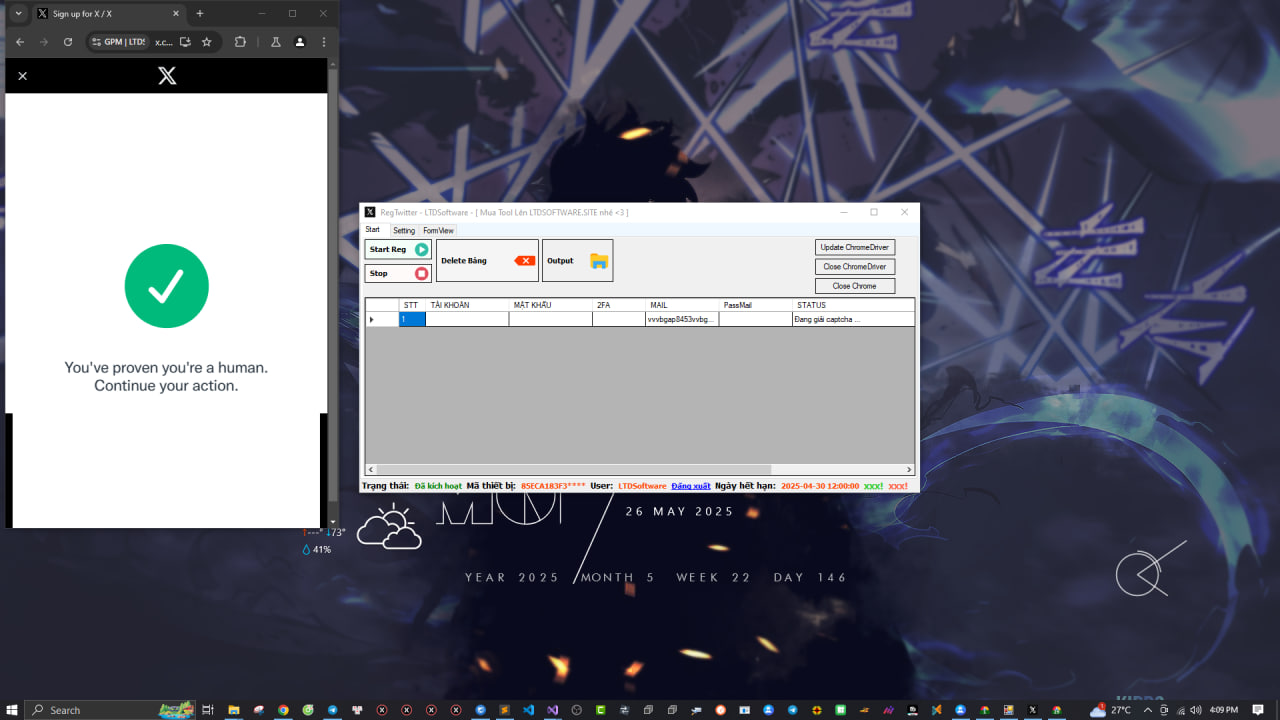
Task: Click the grid's horizontal scrollbar right arrow
Action: [909, 469]
